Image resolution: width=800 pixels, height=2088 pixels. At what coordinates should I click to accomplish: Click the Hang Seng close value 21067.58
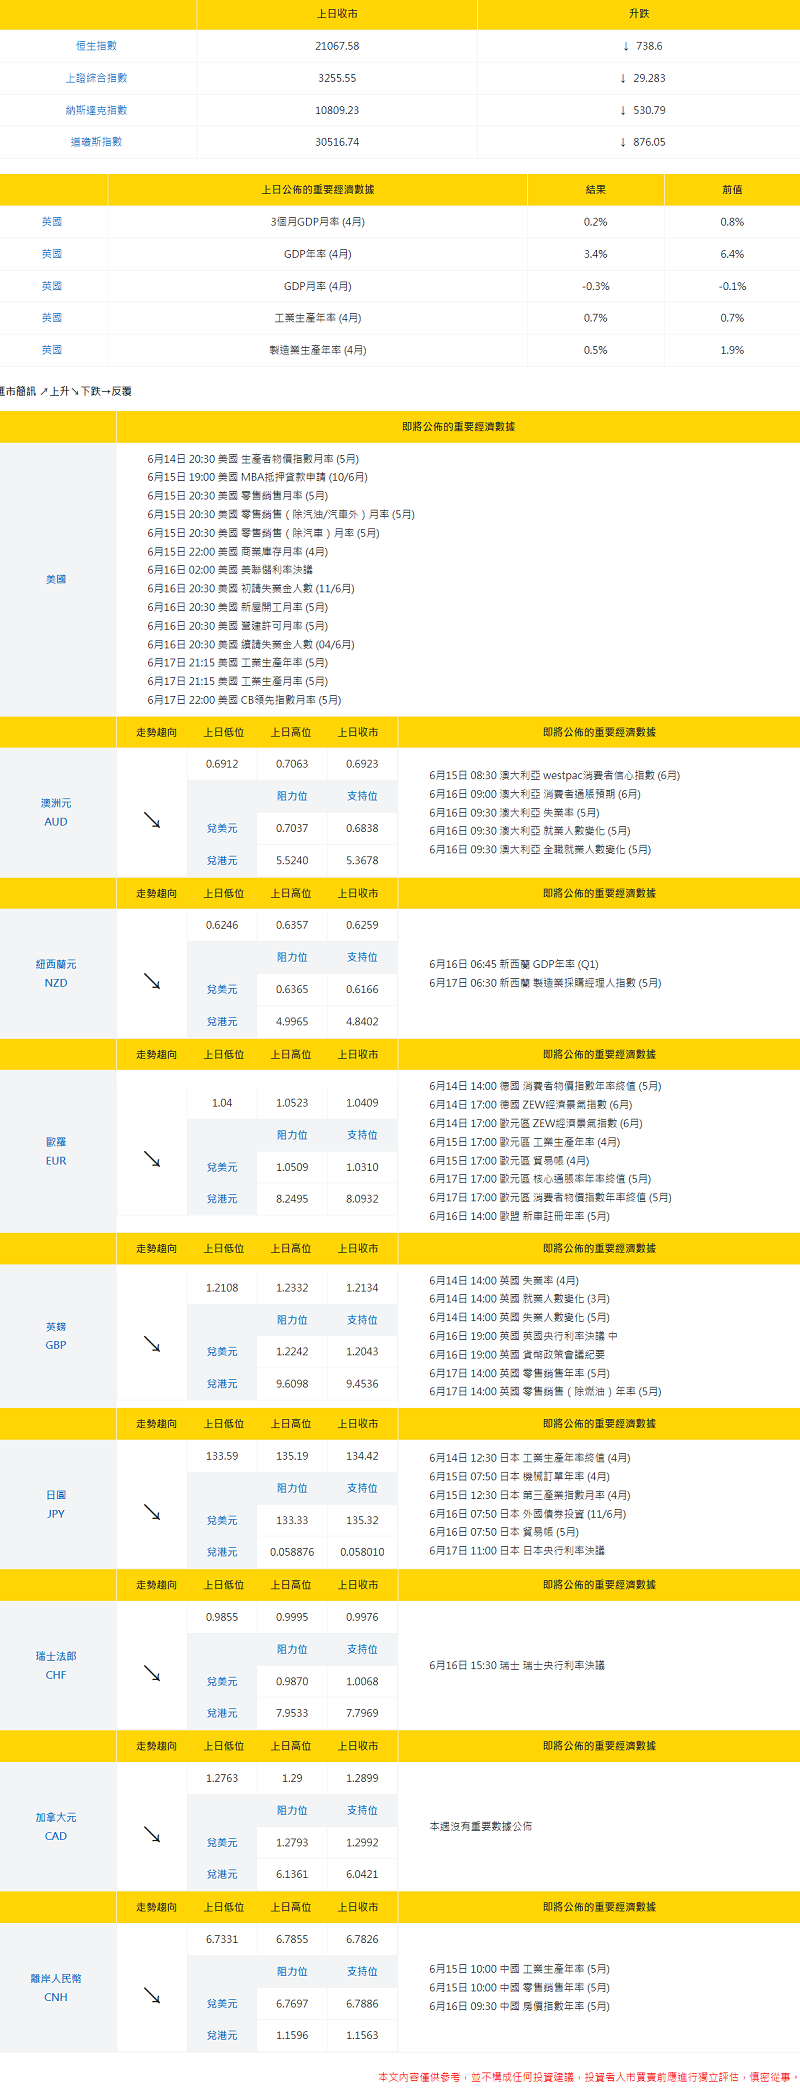[337, 46]
